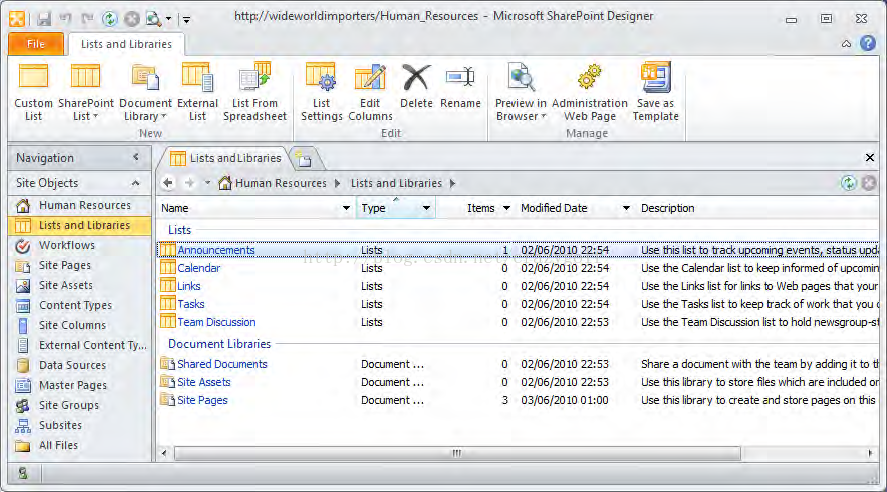Rename the selected list
Screen dimensions: 887x492
(x=460, y=86)
